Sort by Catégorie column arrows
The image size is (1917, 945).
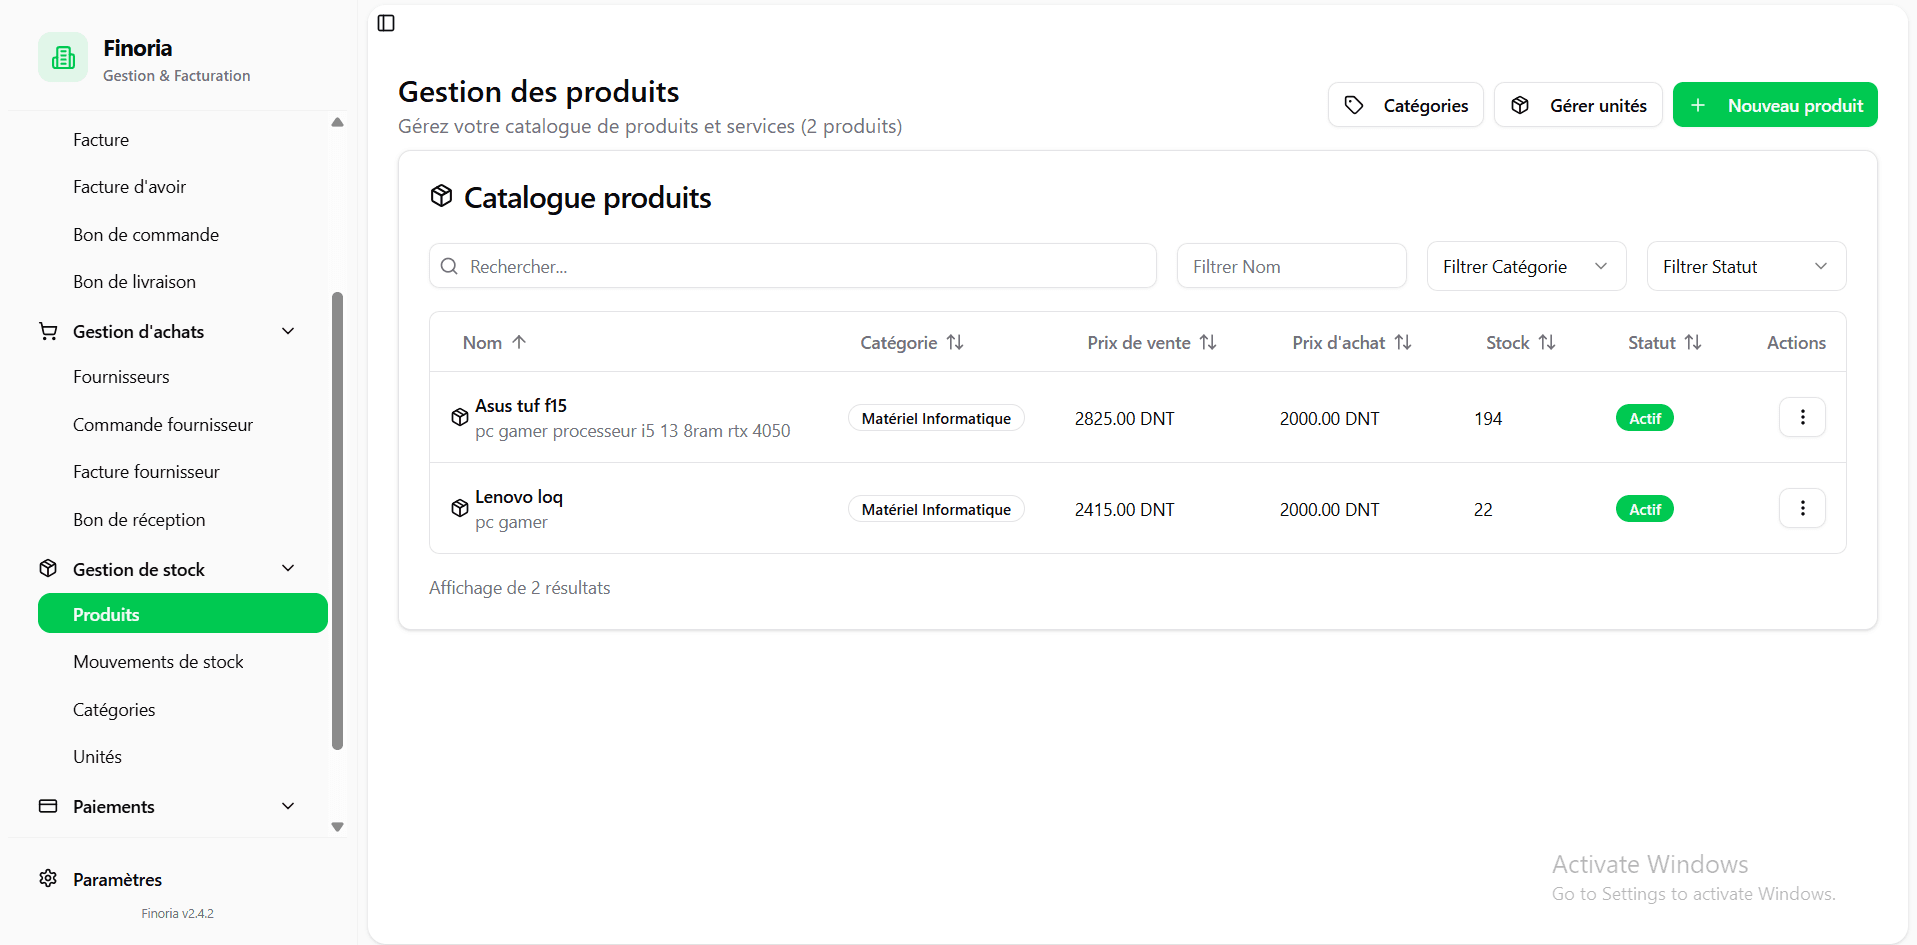tap(955, 342)
